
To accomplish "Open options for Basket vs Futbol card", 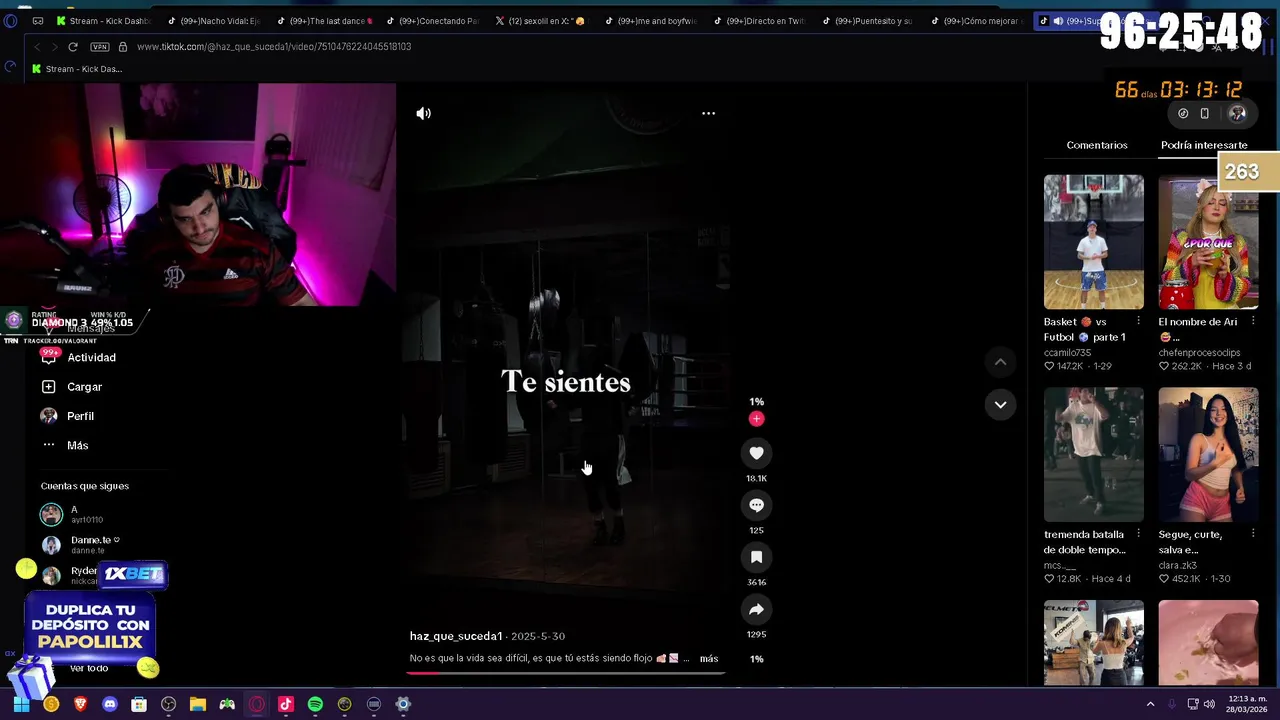I will (x=1138, y=321).
